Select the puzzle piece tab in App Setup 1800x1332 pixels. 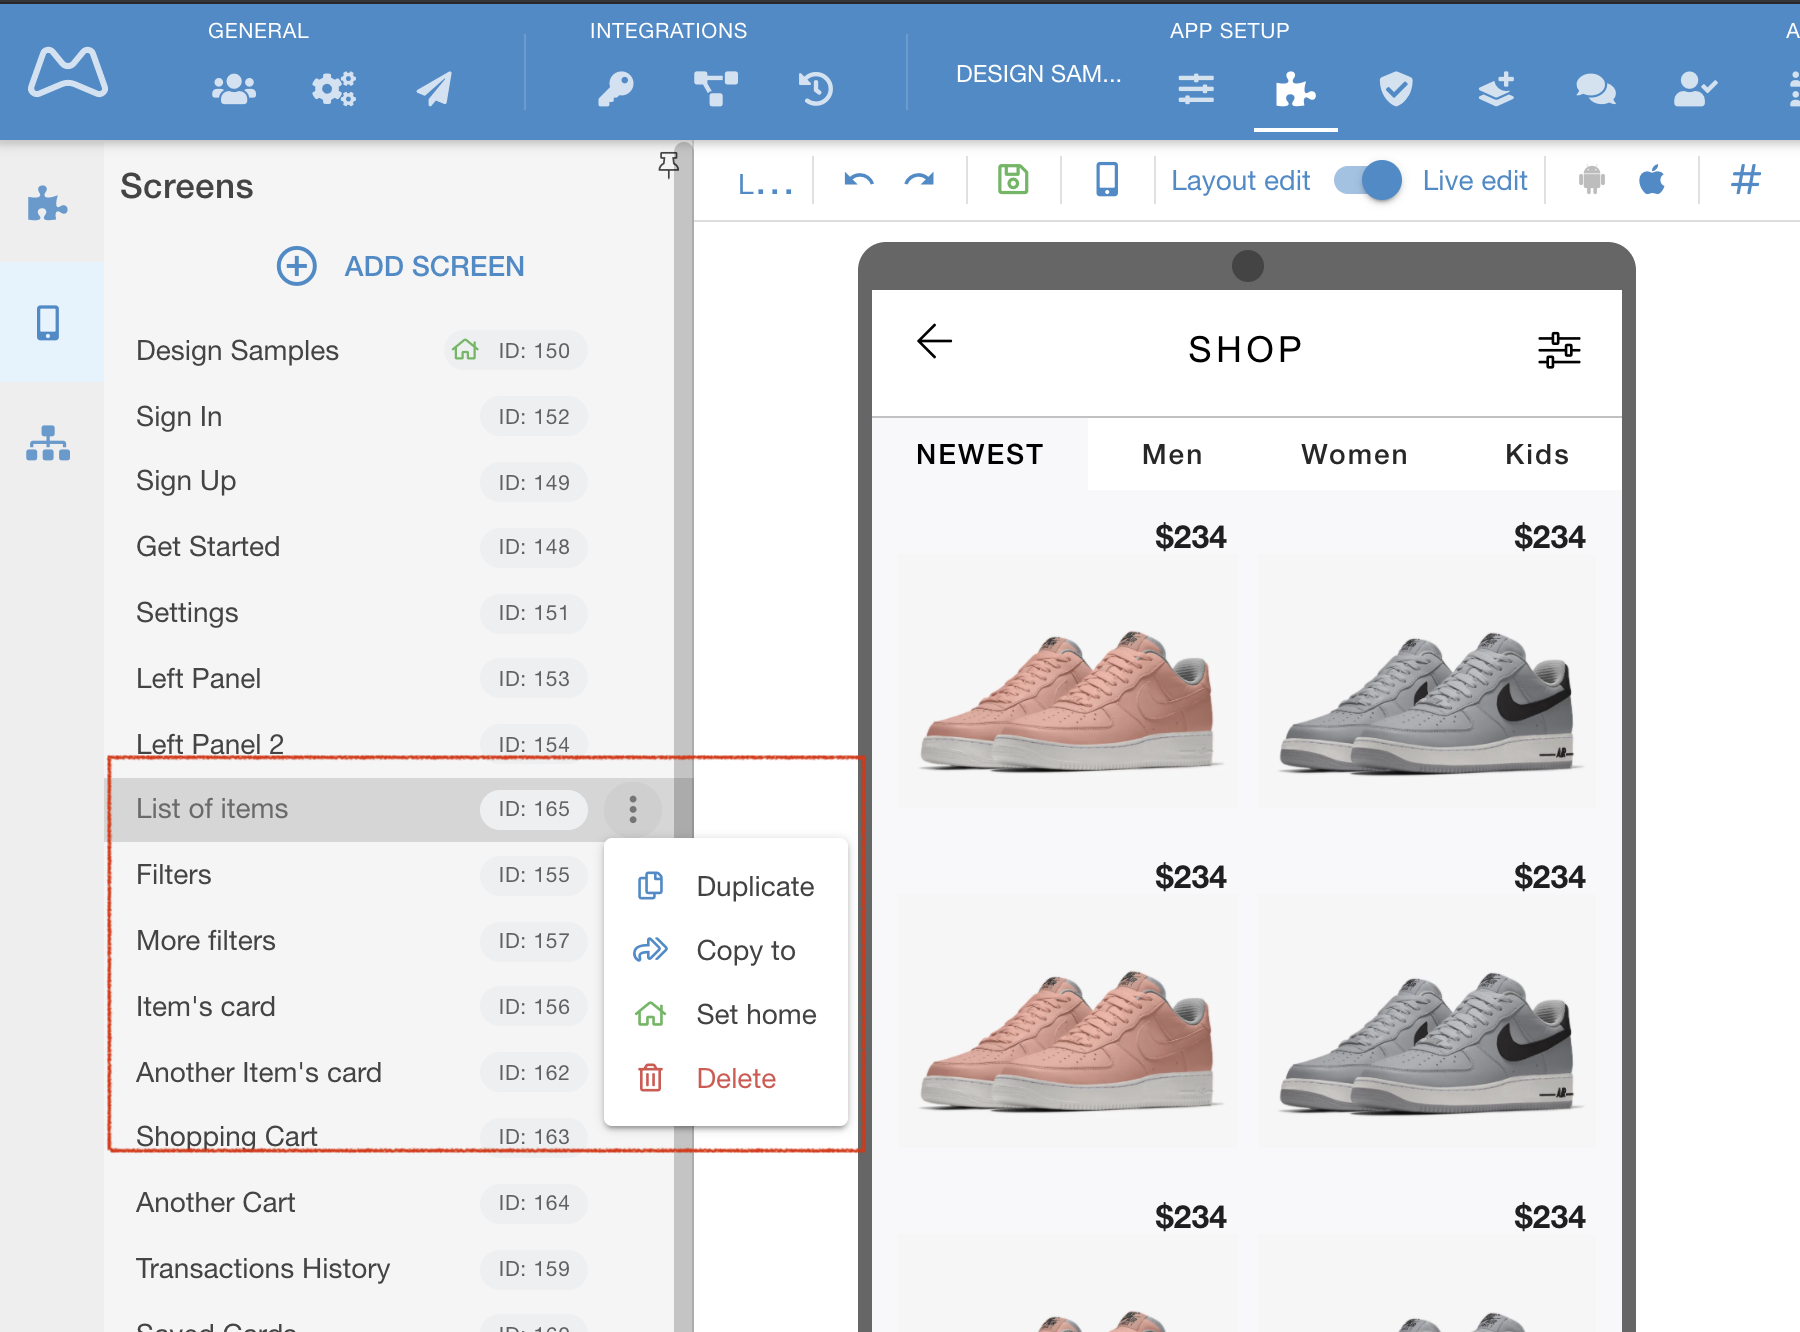(x=1295, y=89)
